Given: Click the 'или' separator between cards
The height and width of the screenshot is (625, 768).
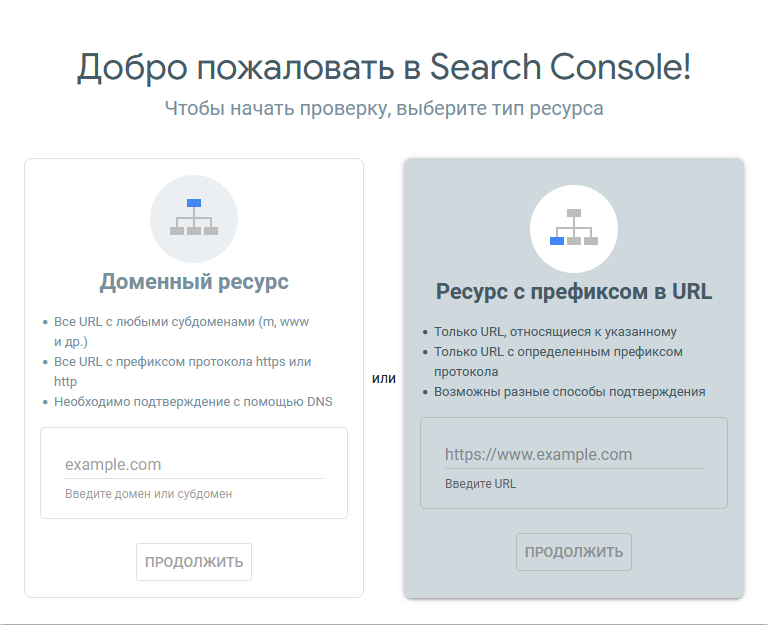Looking at the screenshot, I should (x=384, y=378).
